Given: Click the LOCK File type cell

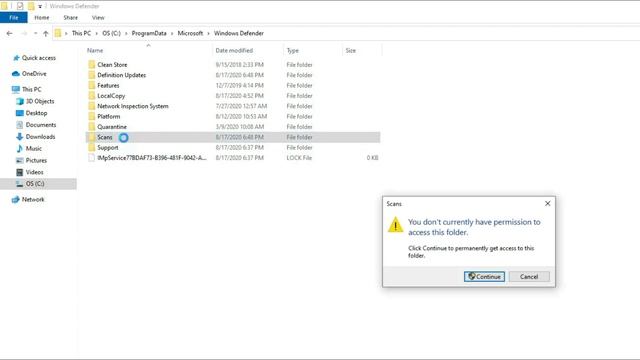Looking at the screenshot, I should (x=299, y=158).
